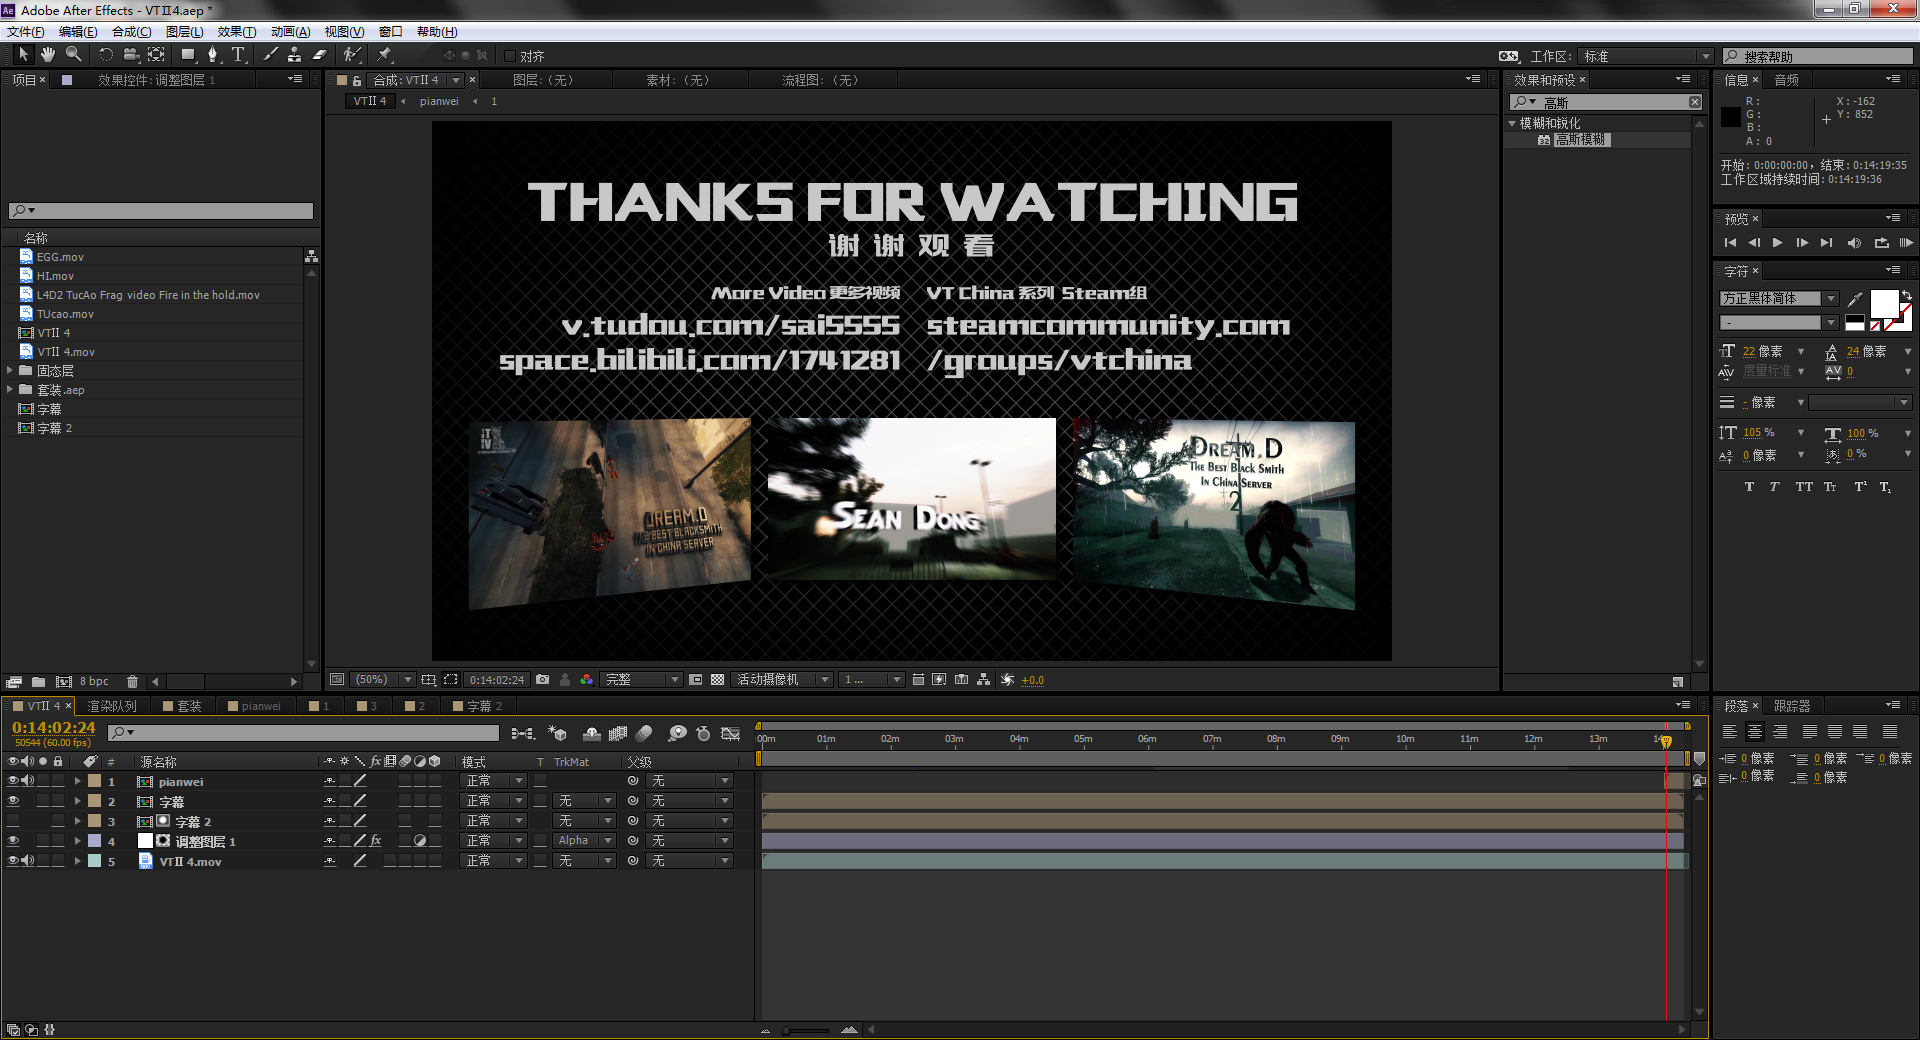Open the 标准 workspace dropdown
The height and width of the screenshot is (1040, 1920).
point(1647,56)
